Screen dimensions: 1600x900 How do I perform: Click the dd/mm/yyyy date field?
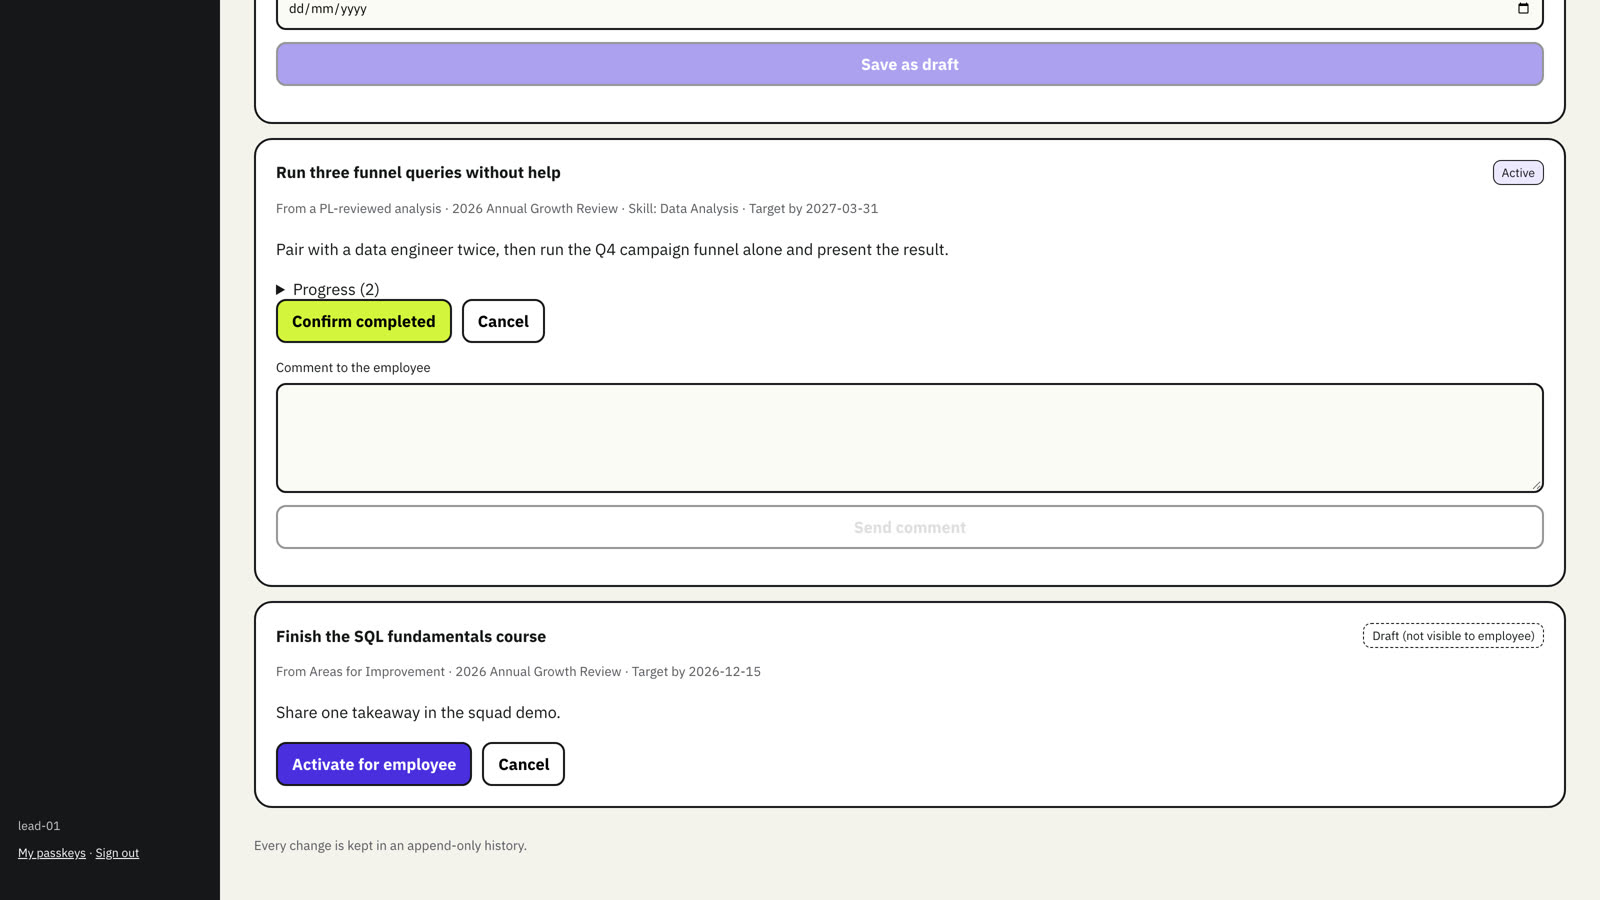(x=909, y=10)
